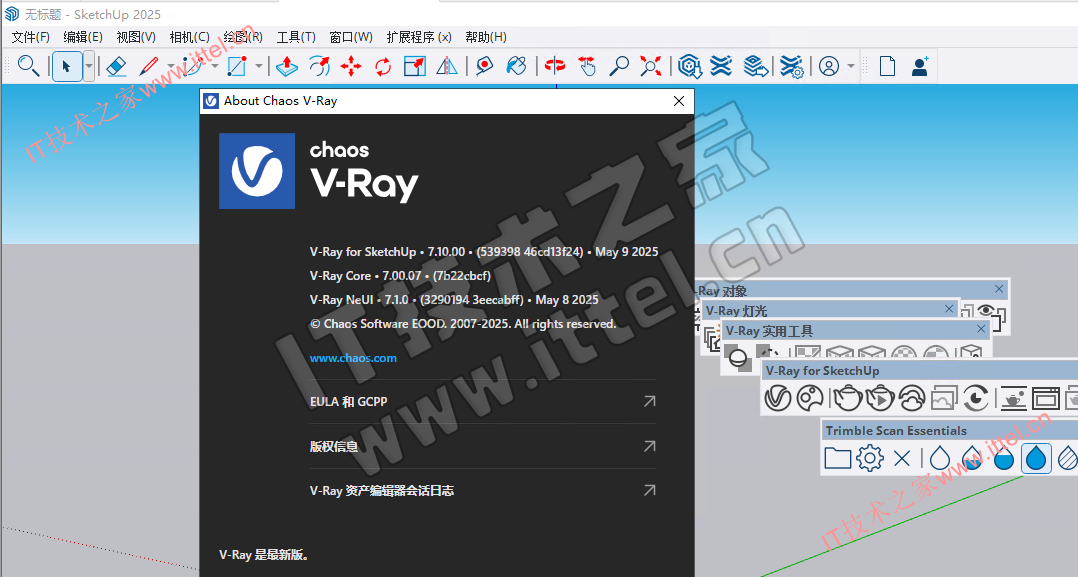The height and width of the screenshot is (577, 1078).
Task: Select the arrow Select tool
Action: pos(67,67)
